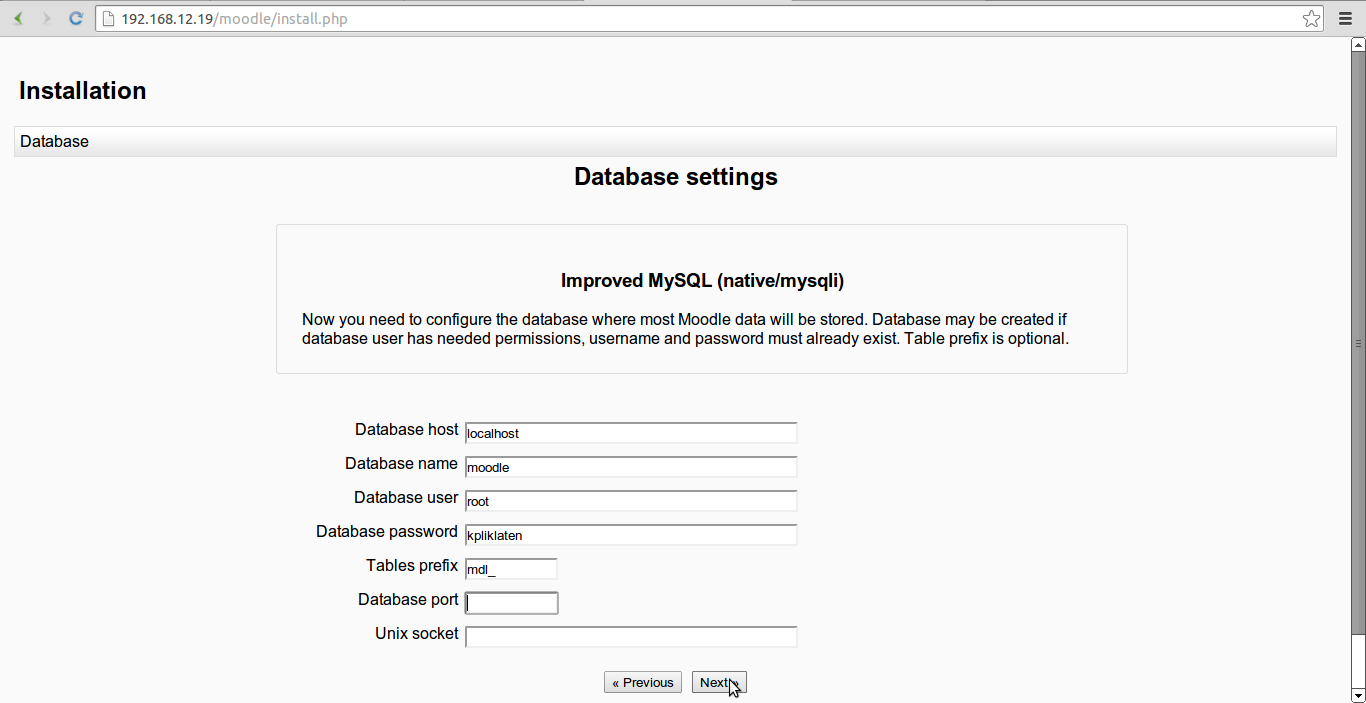This screenshot has width=1366, height=703.
Task: Click the Database port input field
Action: coord(511,603)
